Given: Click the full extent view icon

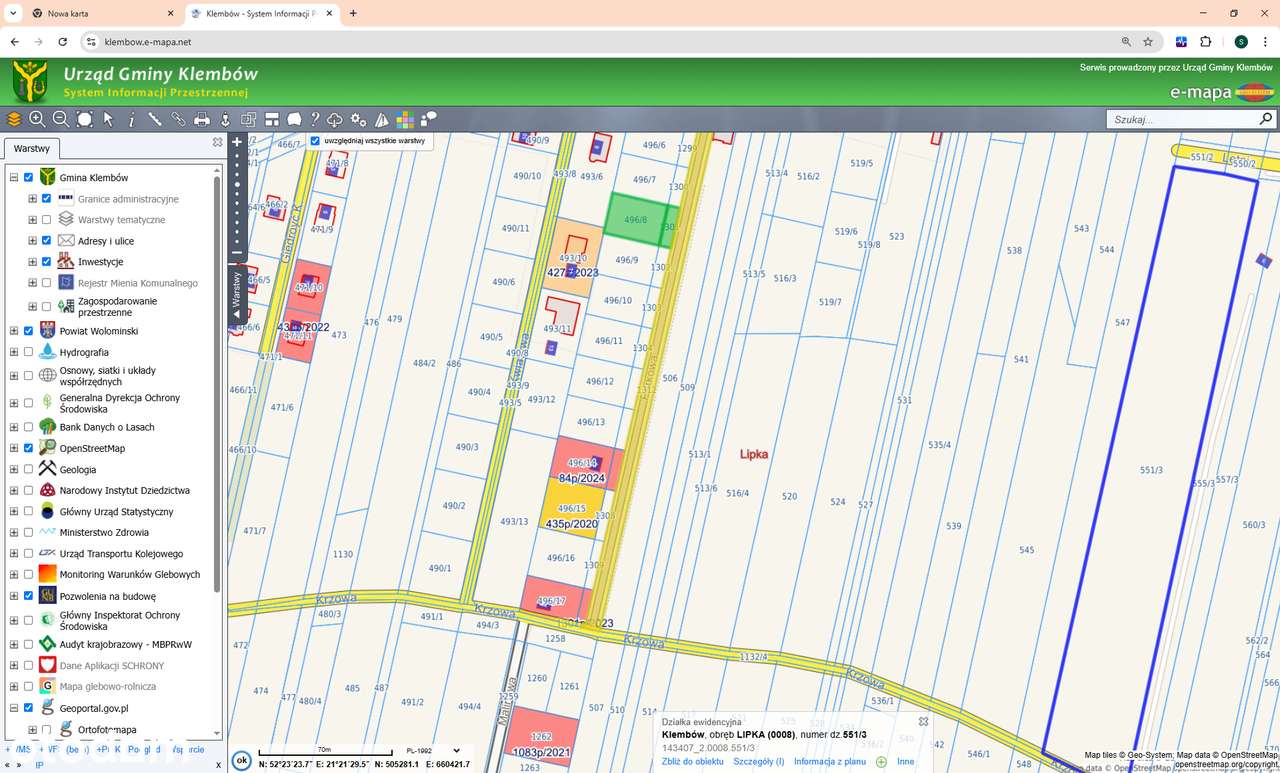Looking at the screenshot, I should pyautogui.click(x=85, y=119).
